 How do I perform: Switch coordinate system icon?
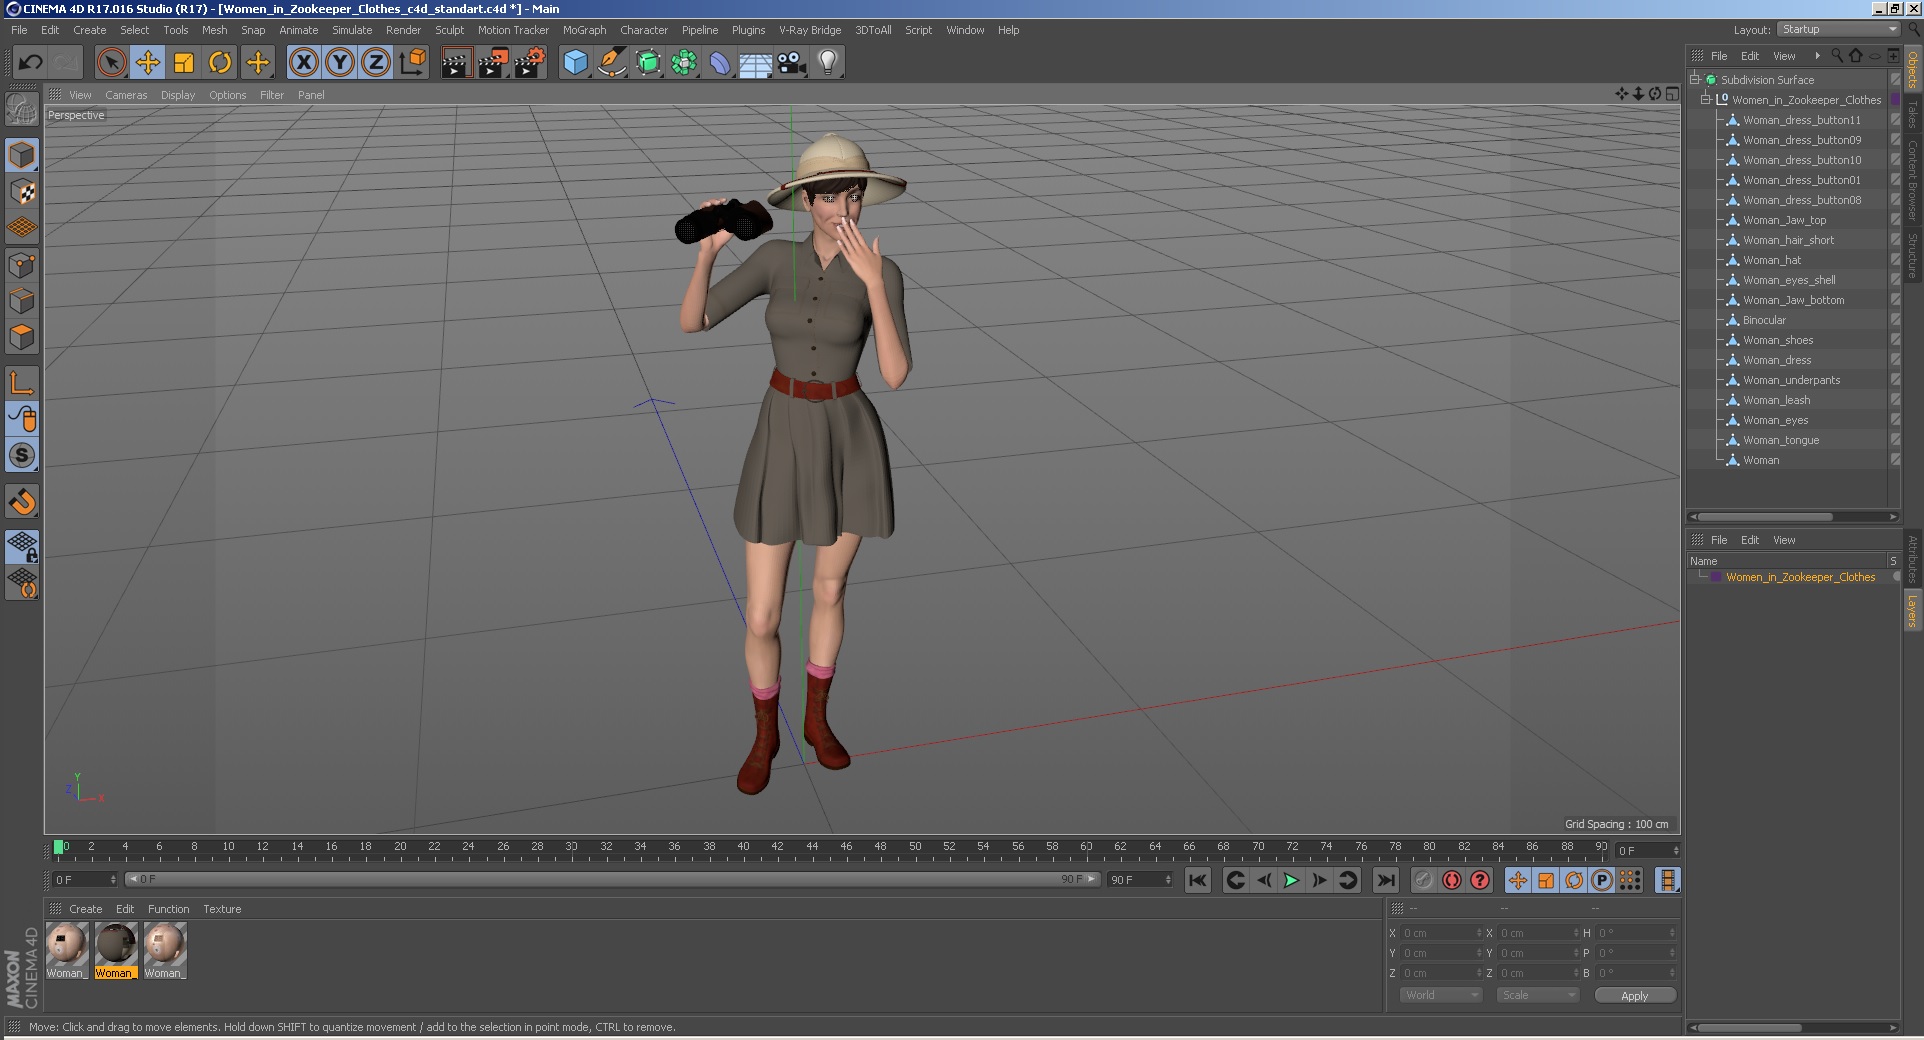[x=413, y=63]
